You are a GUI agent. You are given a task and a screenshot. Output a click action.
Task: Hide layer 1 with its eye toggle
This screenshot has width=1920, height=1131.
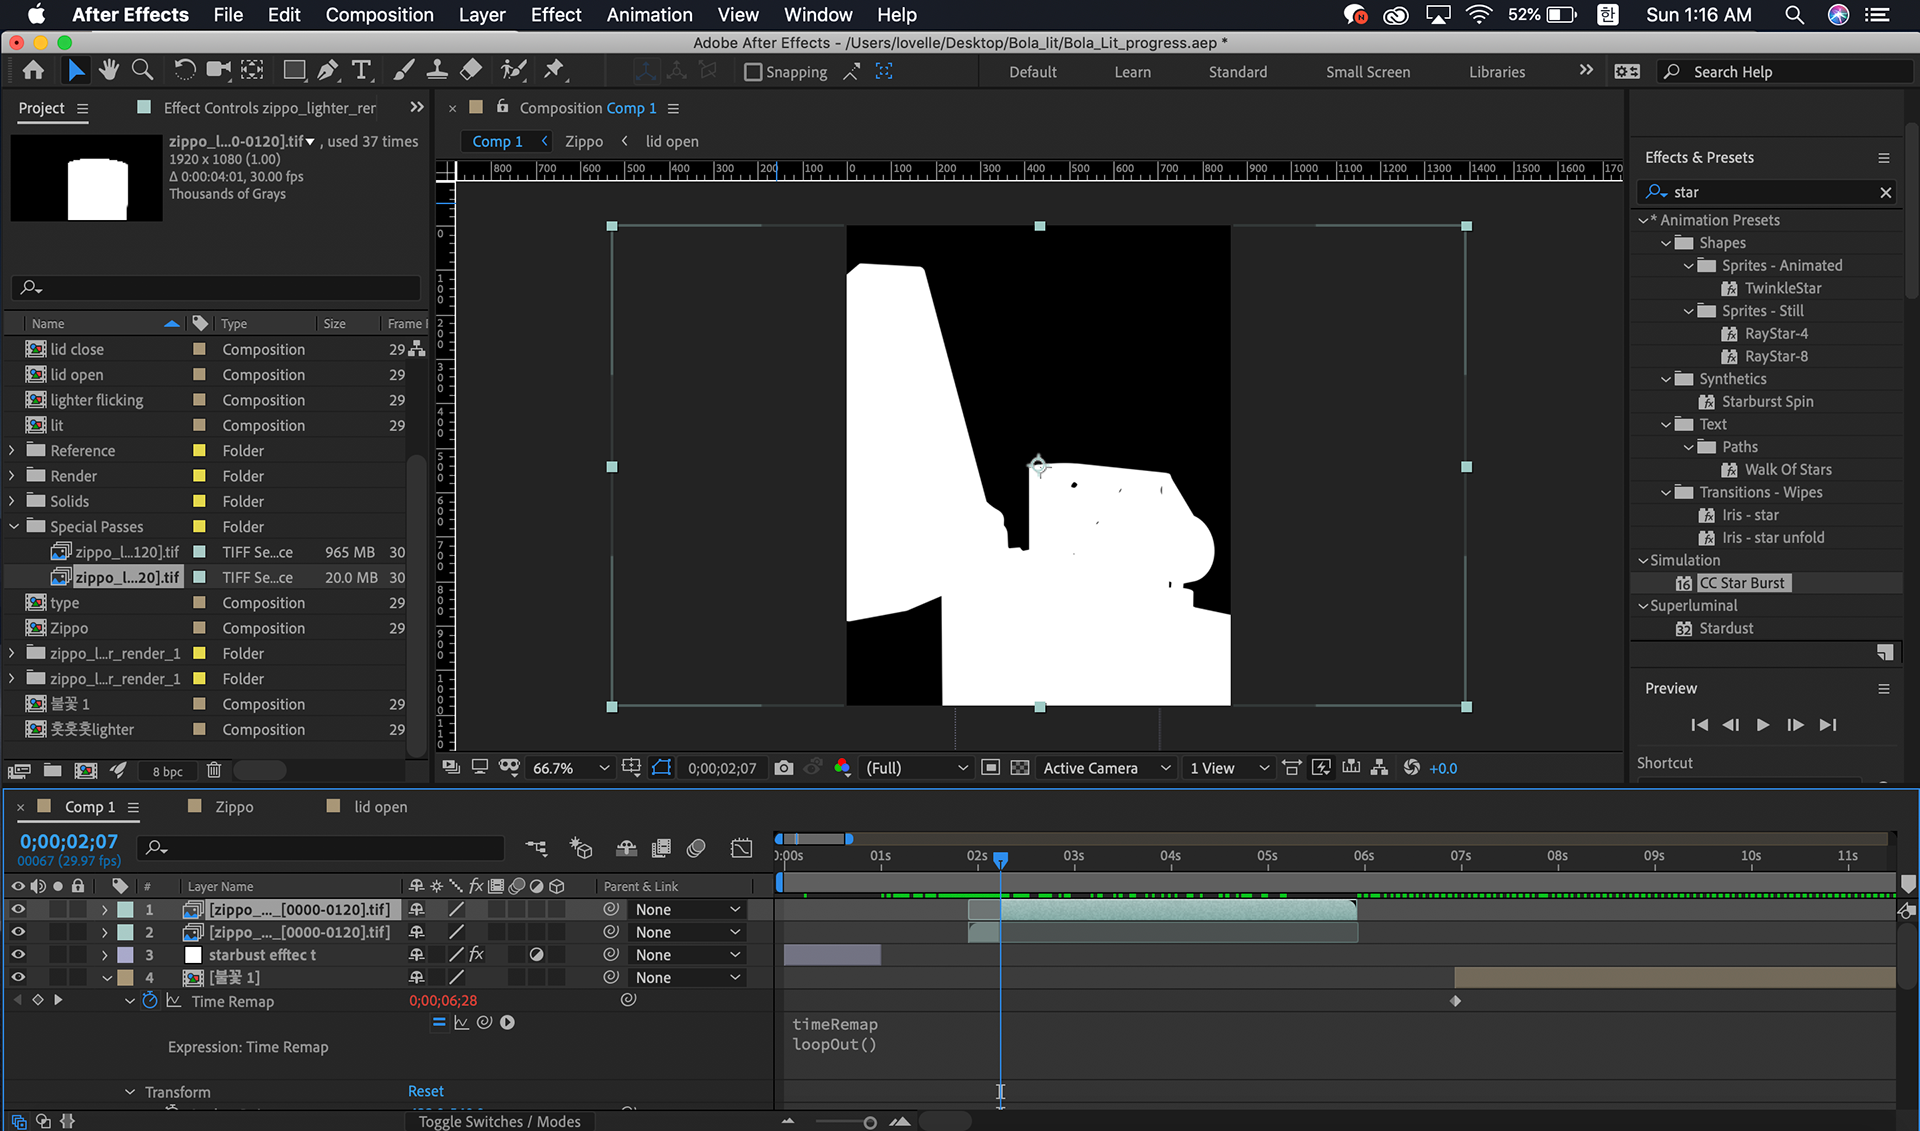[x=18, y=909]
